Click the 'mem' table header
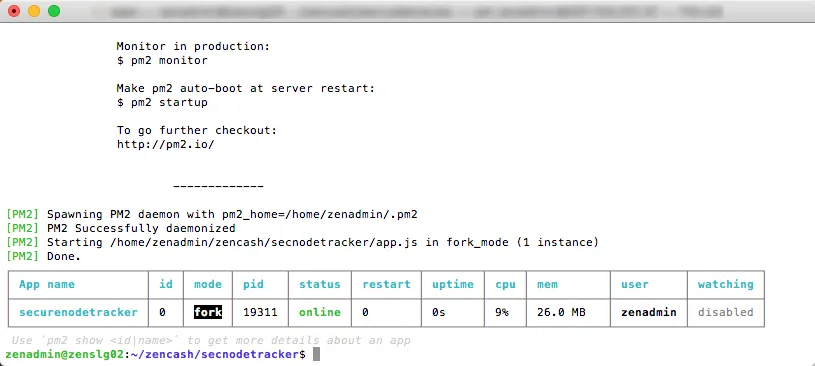815x366 pixels. tap(547, 284)
